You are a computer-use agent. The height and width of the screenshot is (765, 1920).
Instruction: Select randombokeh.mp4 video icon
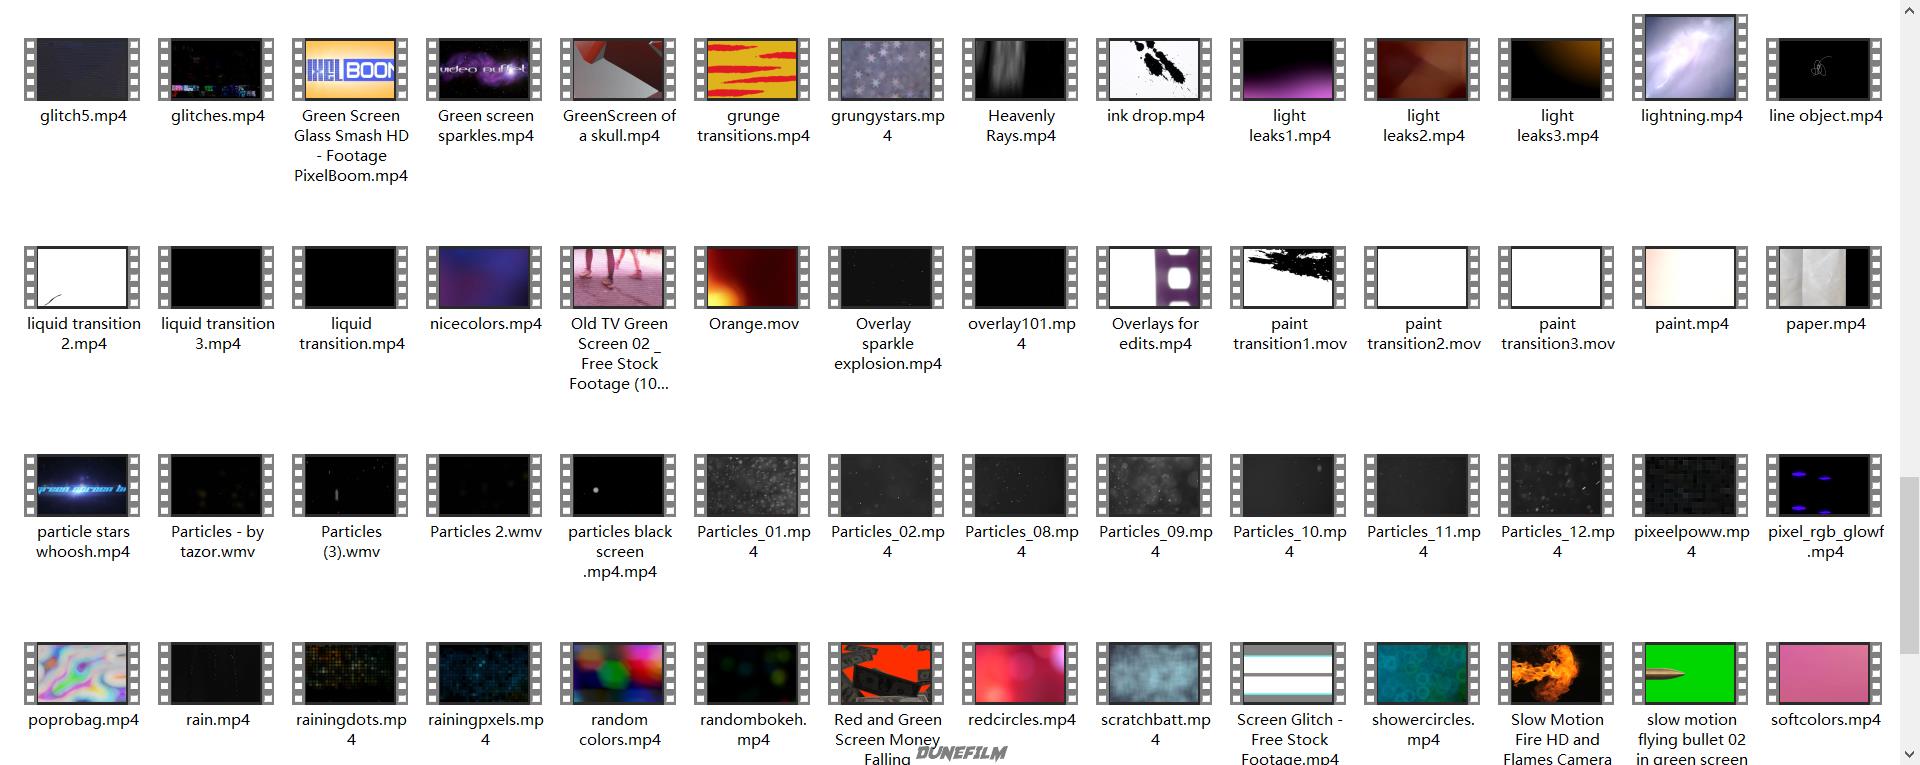click(753, 674)
